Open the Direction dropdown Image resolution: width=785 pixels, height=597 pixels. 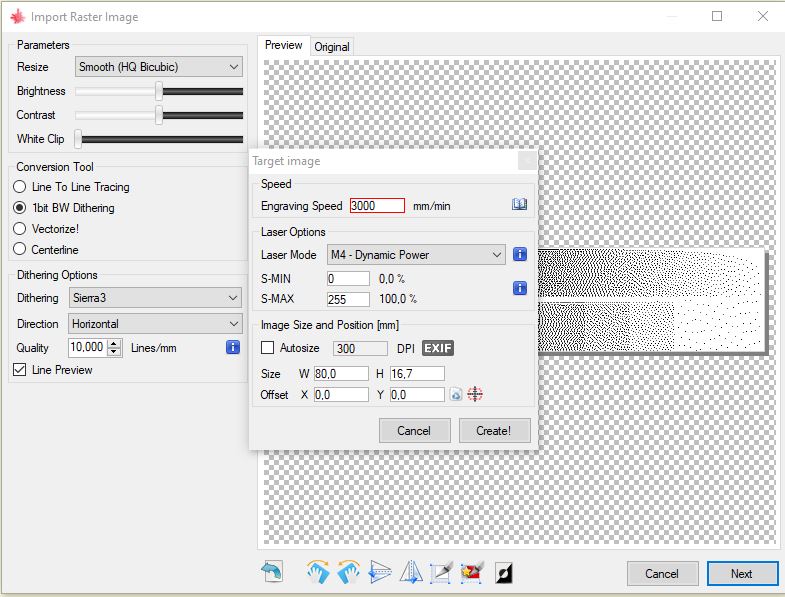click(x=155, y=324)
